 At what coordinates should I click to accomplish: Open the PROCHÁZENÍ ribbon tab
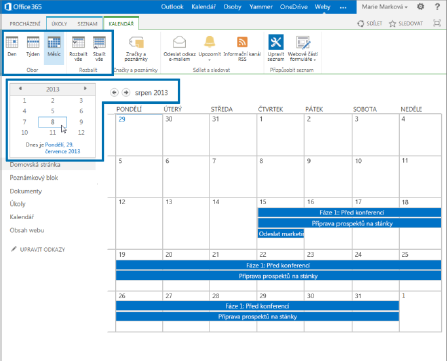pyautogui.click(x=25, y=24)
